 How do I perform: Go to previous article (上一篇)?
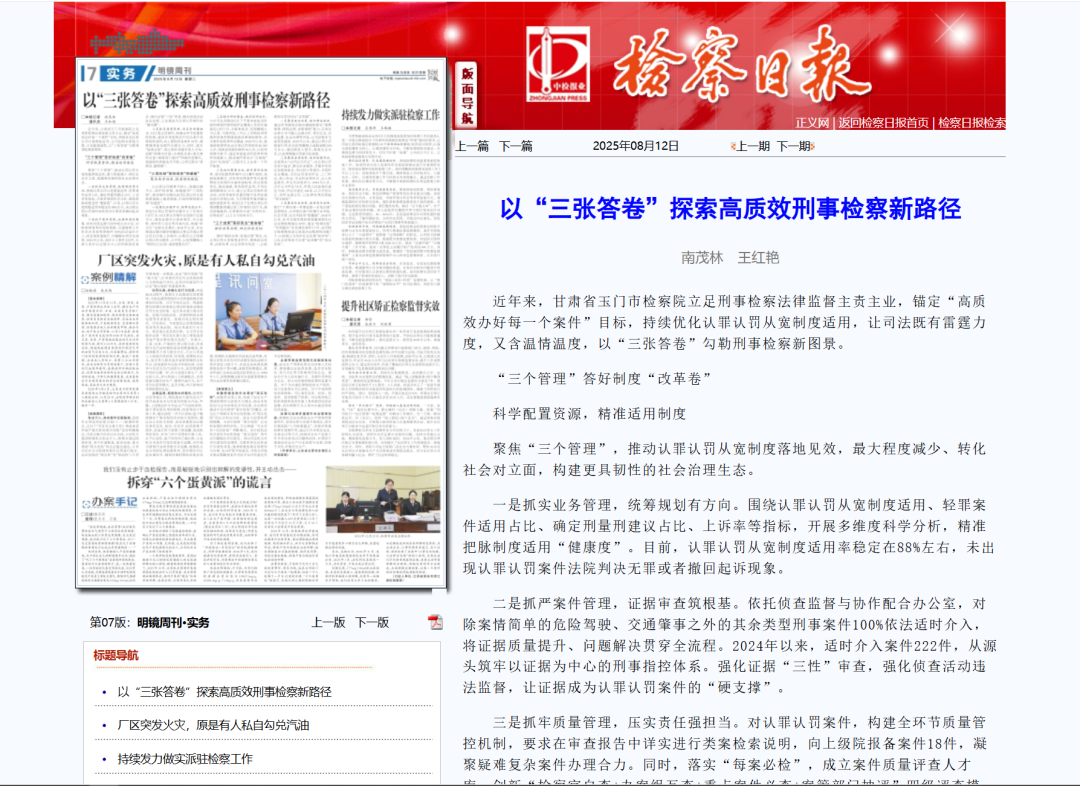point(472,146)
